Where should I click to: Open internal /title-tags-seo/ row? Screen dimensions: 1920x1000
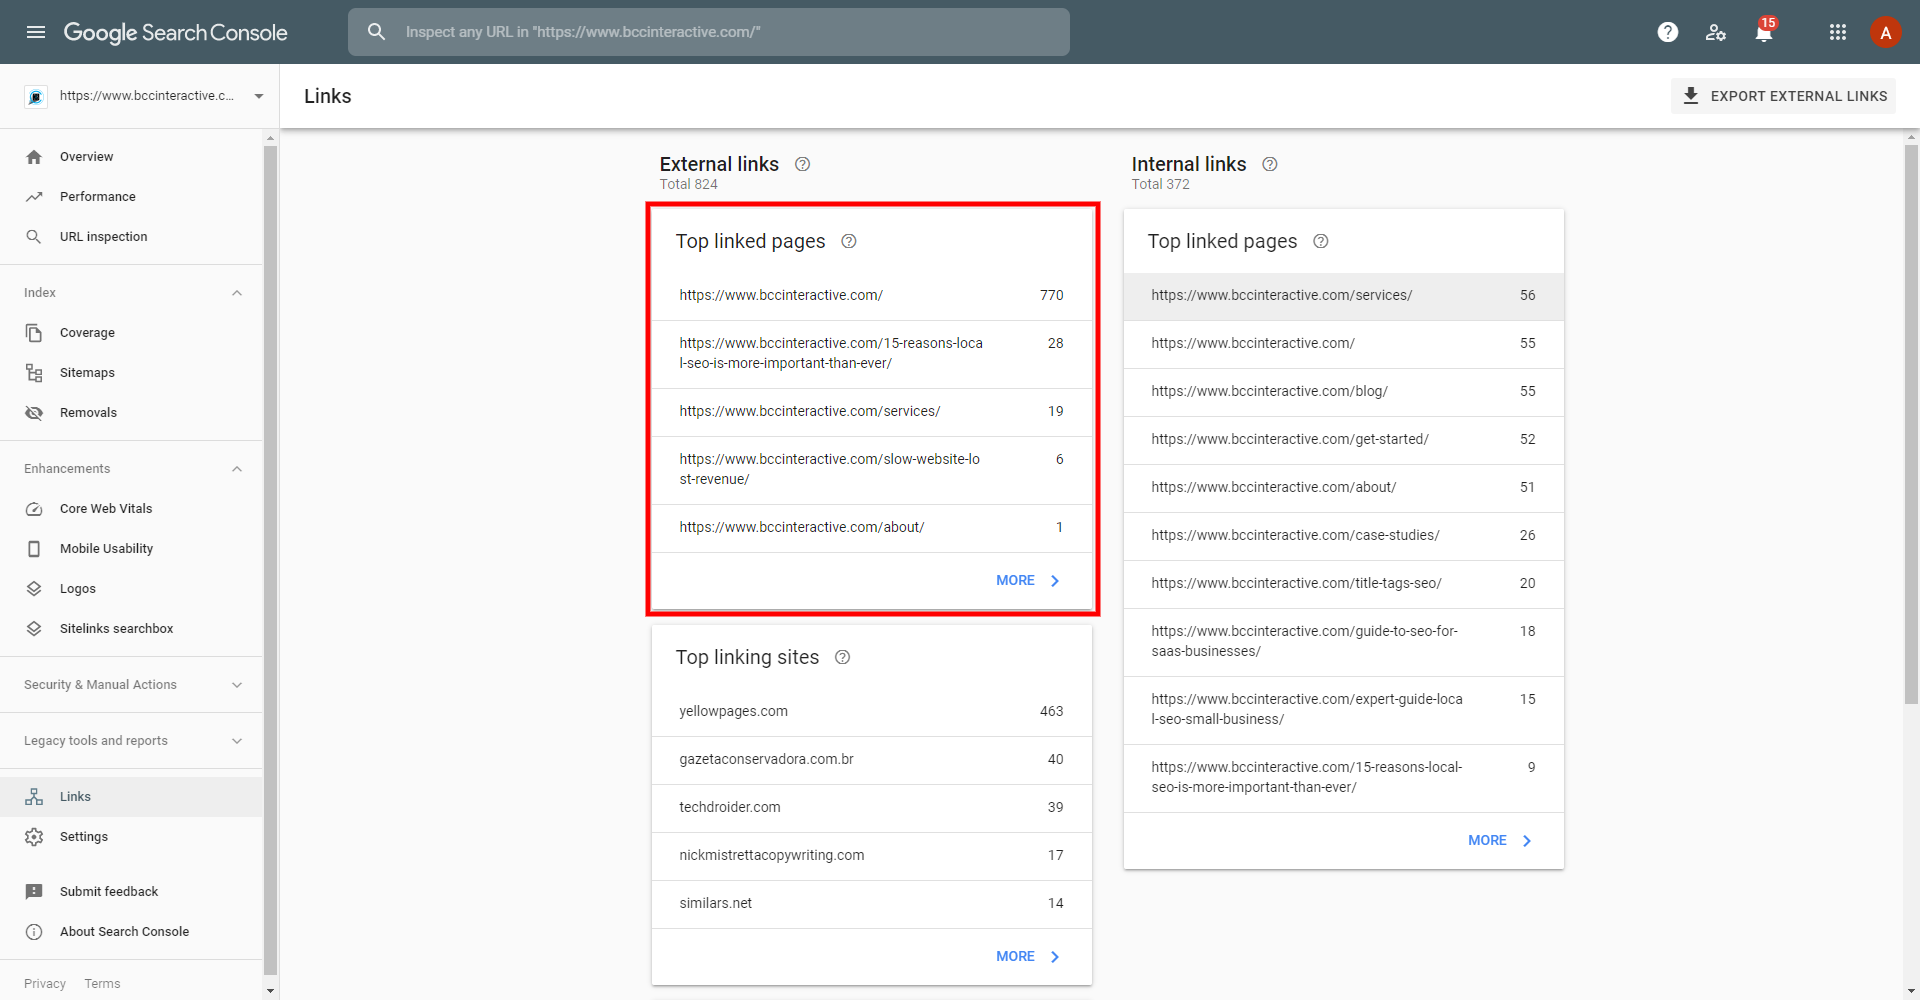click(x=1344, y=584)
